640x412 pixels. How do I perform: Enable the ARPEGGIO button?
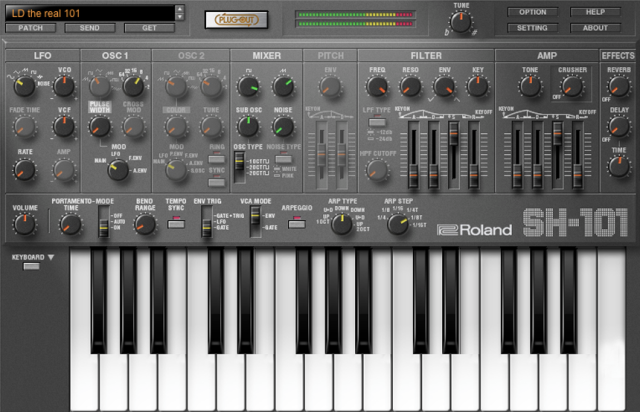[x=296, y=222]
